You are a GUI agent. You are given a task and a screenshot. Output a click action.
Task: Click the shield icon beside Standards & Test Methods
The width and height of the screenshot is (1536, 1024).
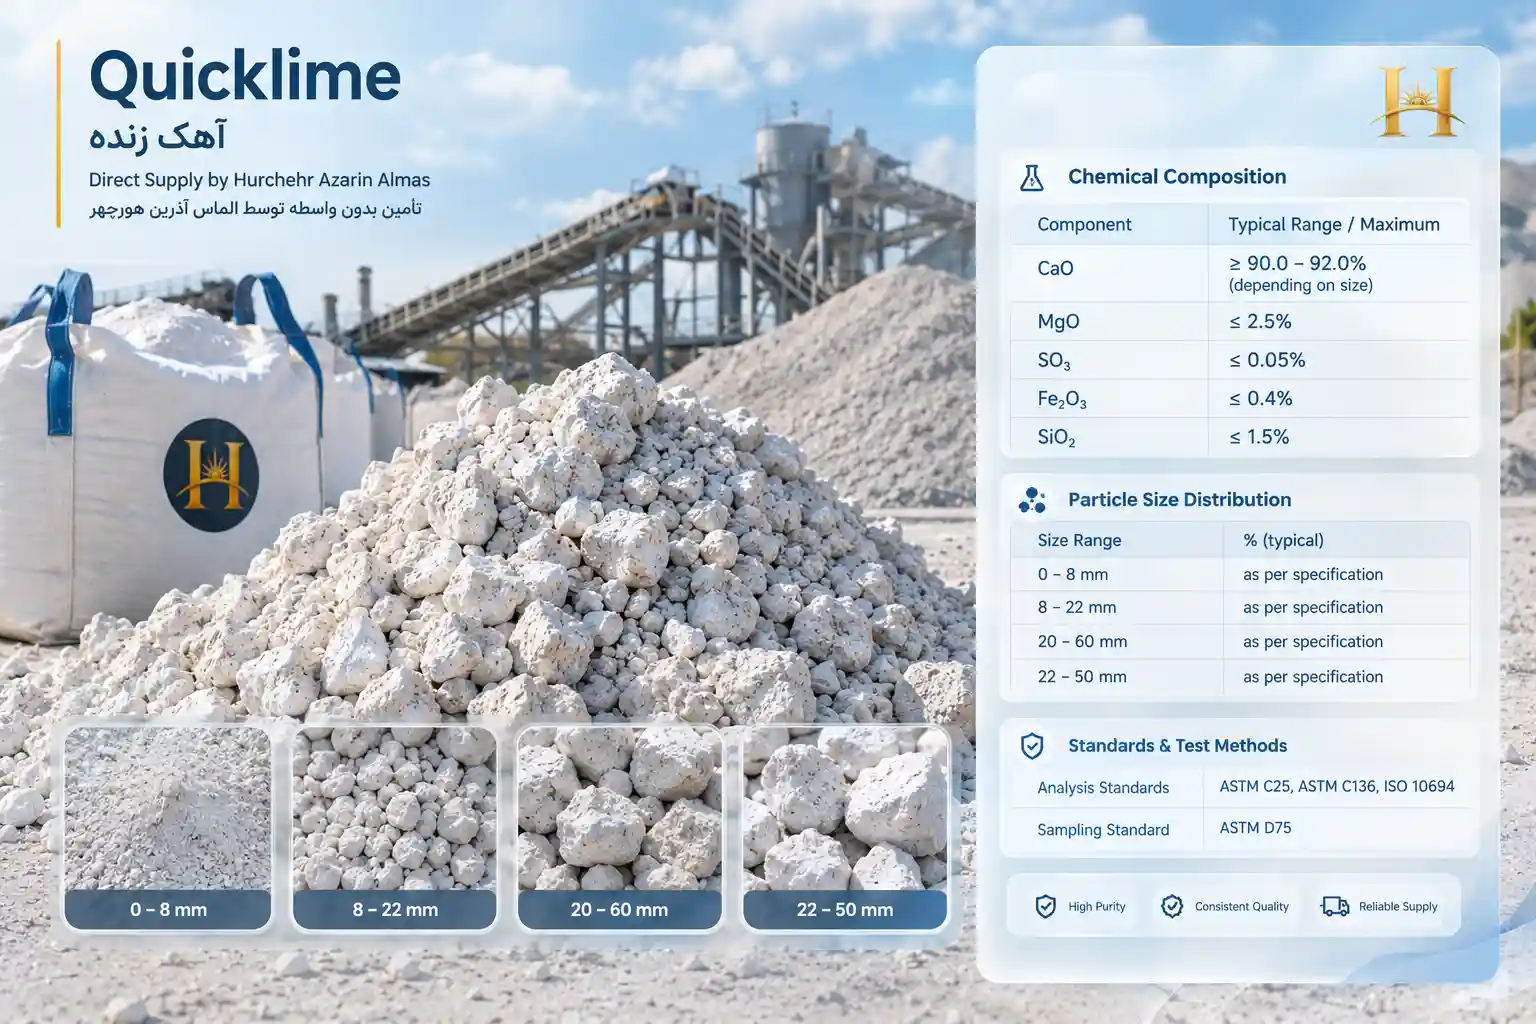tap(1032, 746)
